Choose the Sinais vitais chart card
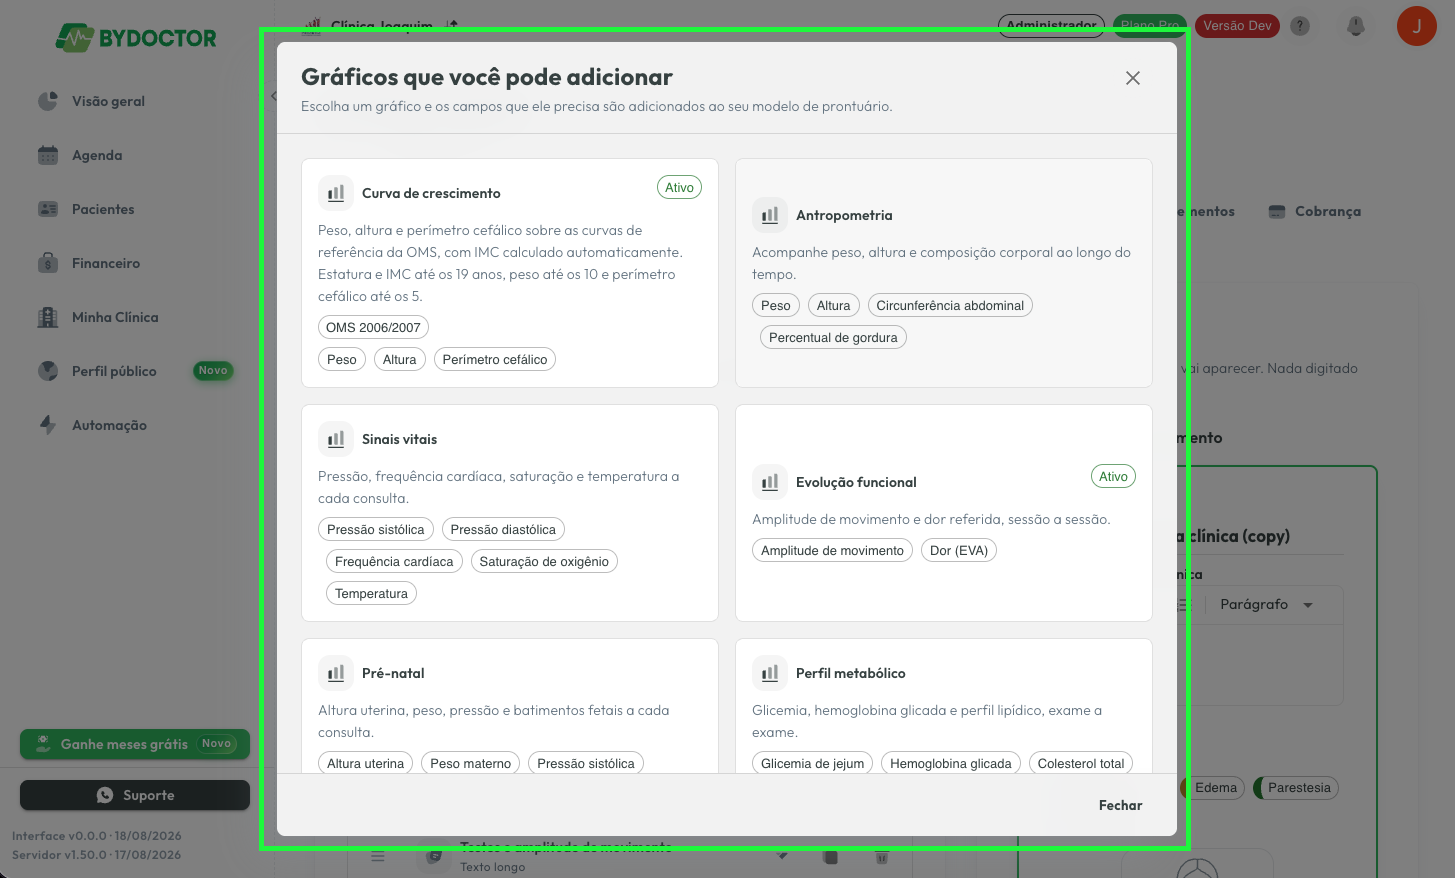The width and height of the screenshot is (1455, 878). point(510,513)
